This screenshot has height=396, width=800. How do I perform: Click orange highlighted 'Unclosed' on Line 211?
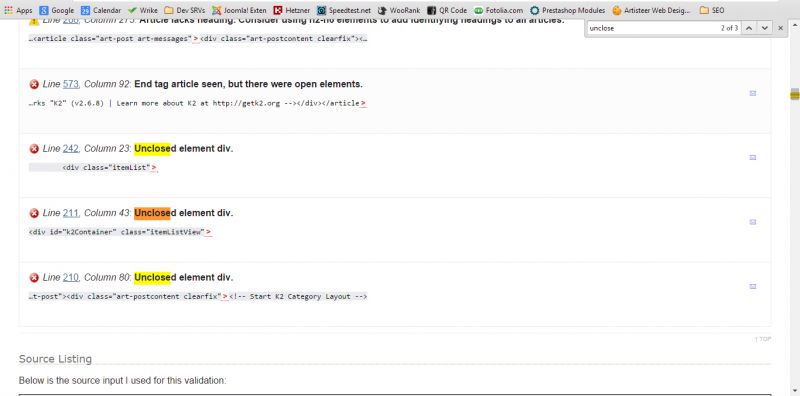pos(152,213)
